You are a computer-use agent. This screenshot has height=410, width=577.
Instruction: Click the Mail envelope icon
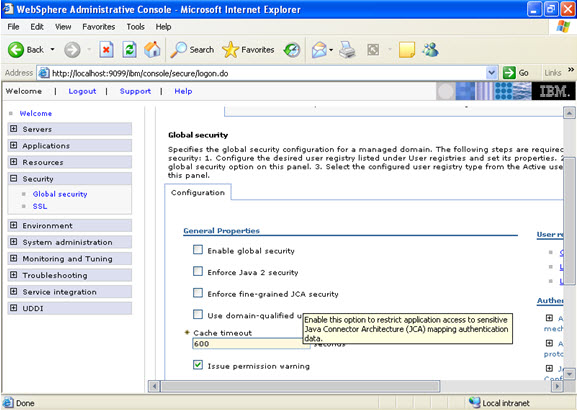click(319, 50)
